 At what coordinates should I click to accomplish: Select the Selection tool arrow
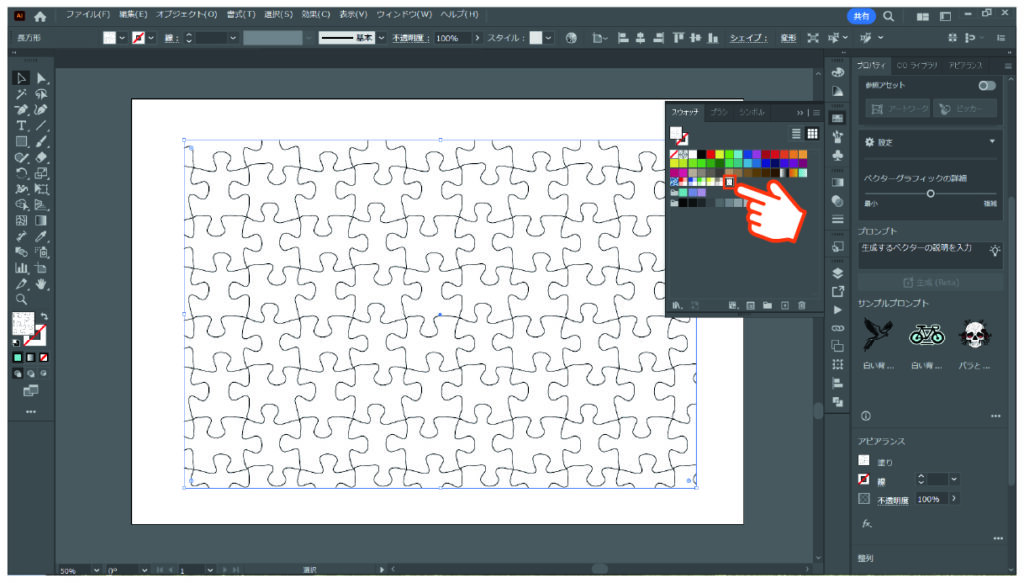[x=21, y=78]
